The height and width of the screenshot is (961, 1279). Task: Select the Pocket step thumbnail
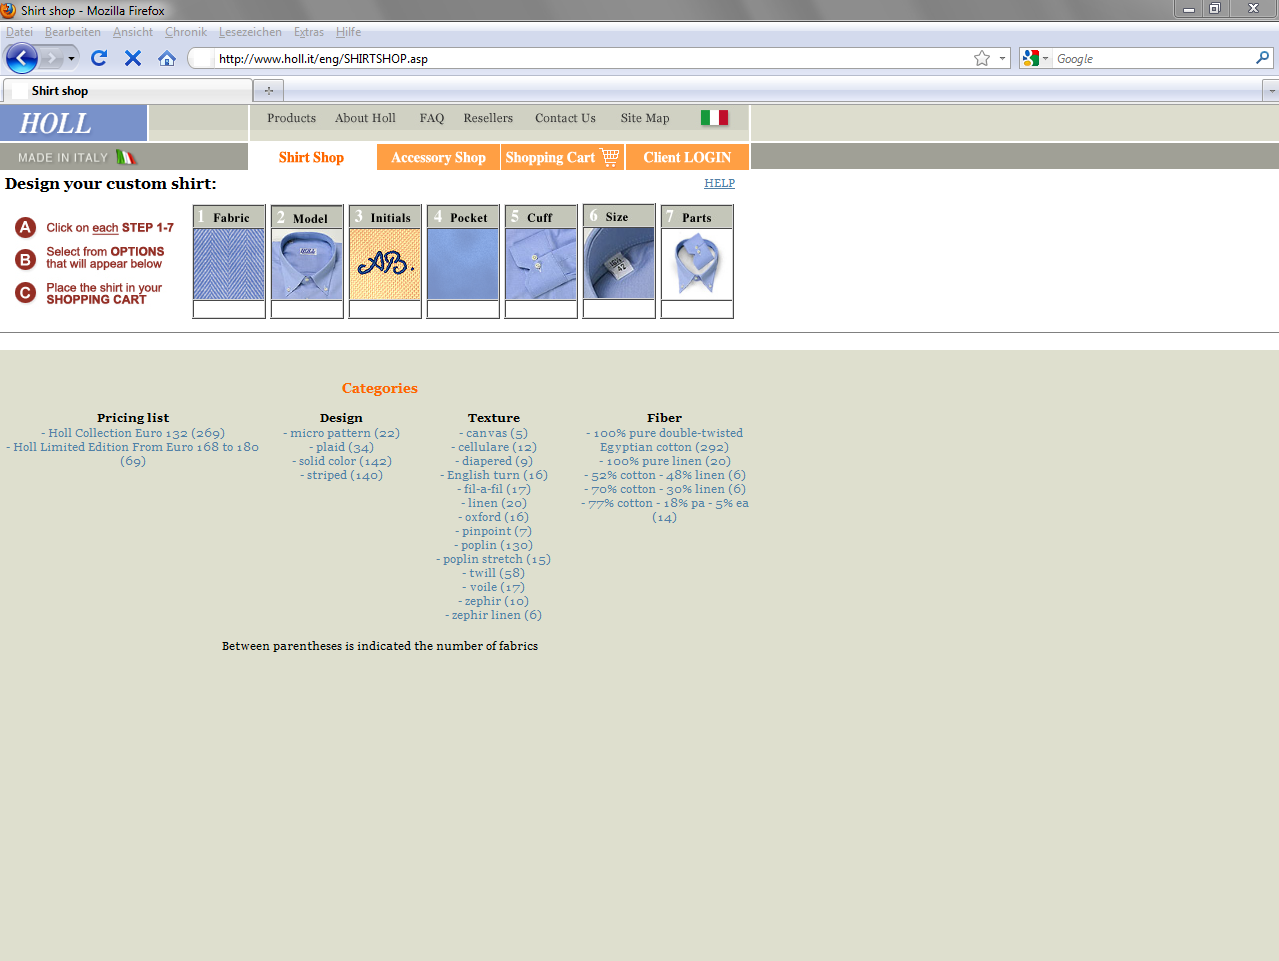point(463,264)
